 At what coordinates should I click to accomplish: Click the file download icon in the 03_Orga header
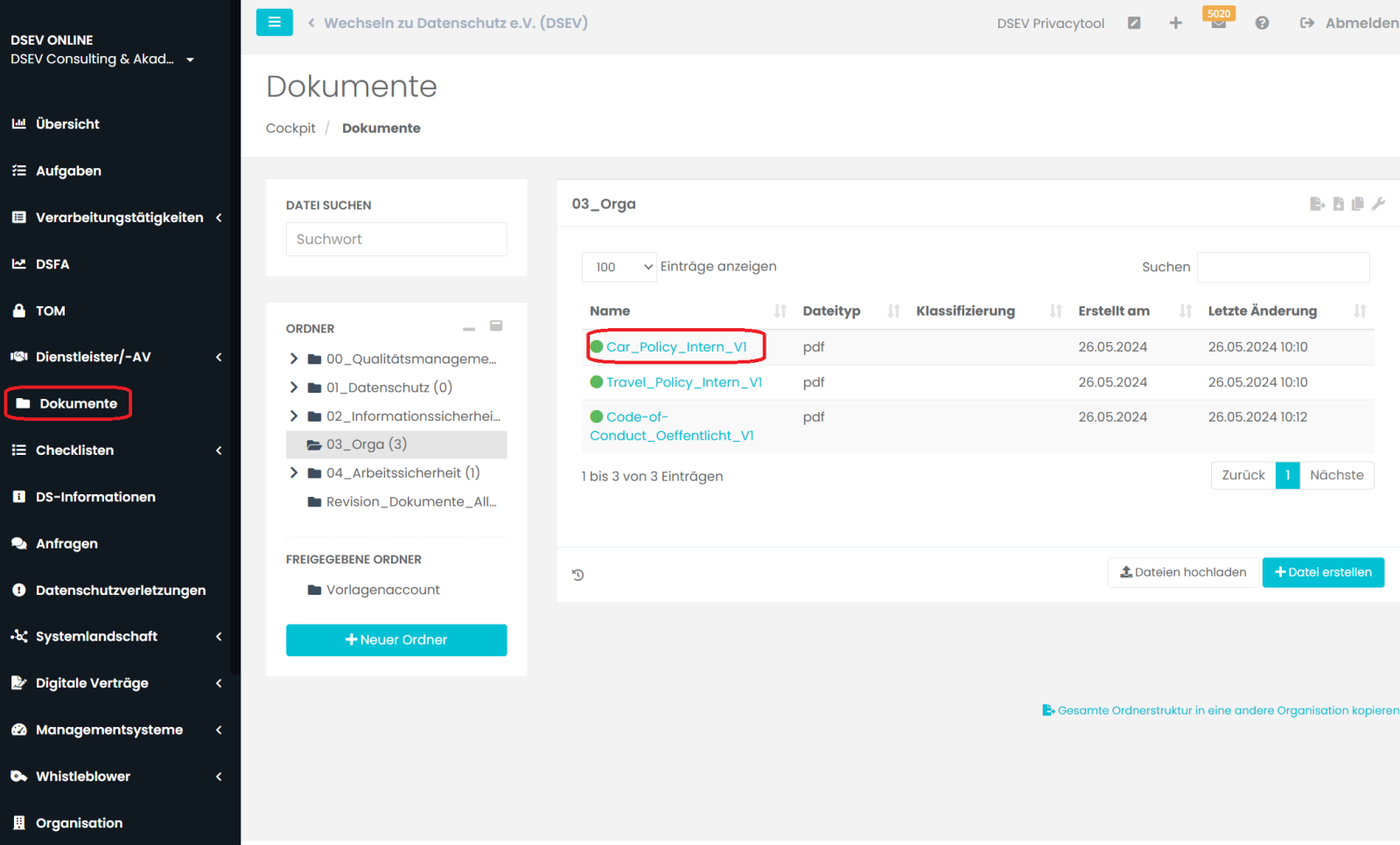click(x=1339, y=204)
